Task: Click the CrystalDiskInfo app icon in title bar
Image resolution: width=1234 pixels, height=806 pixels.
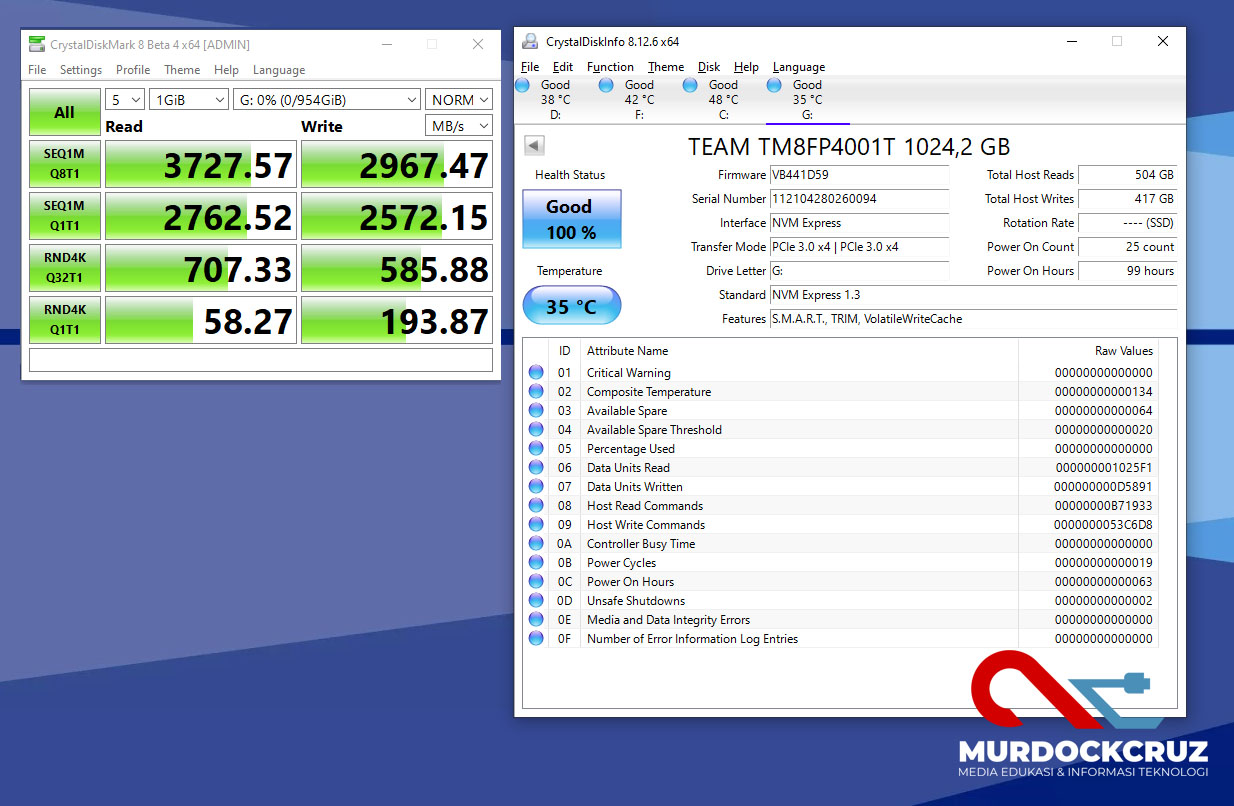Action: coord(530,41)
